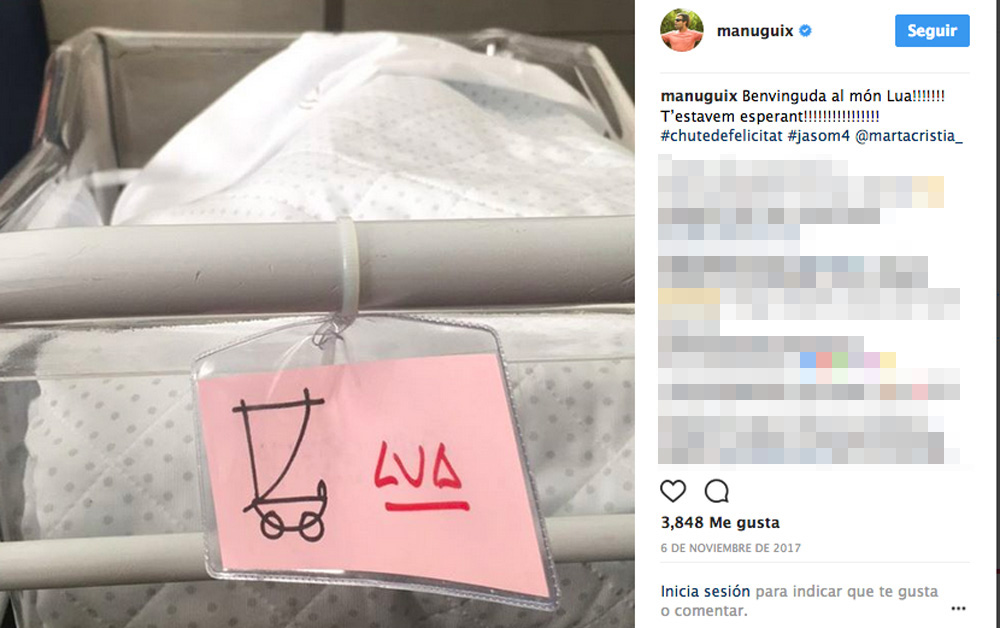The image size is (1000, 628).
Task: Click the 6 DE NOVIEMBRE DE 2017 date
Action: [730, 548]
